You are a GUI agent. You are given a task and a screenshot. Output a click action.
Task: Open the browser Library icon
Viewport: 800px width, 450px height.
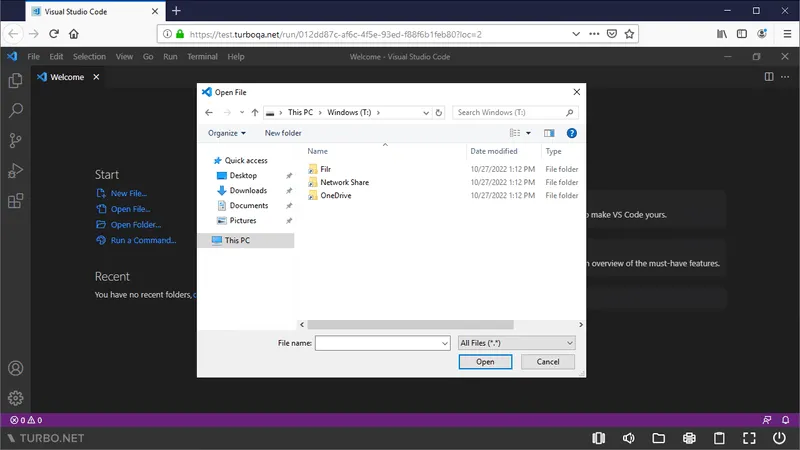tap(722, 34)
